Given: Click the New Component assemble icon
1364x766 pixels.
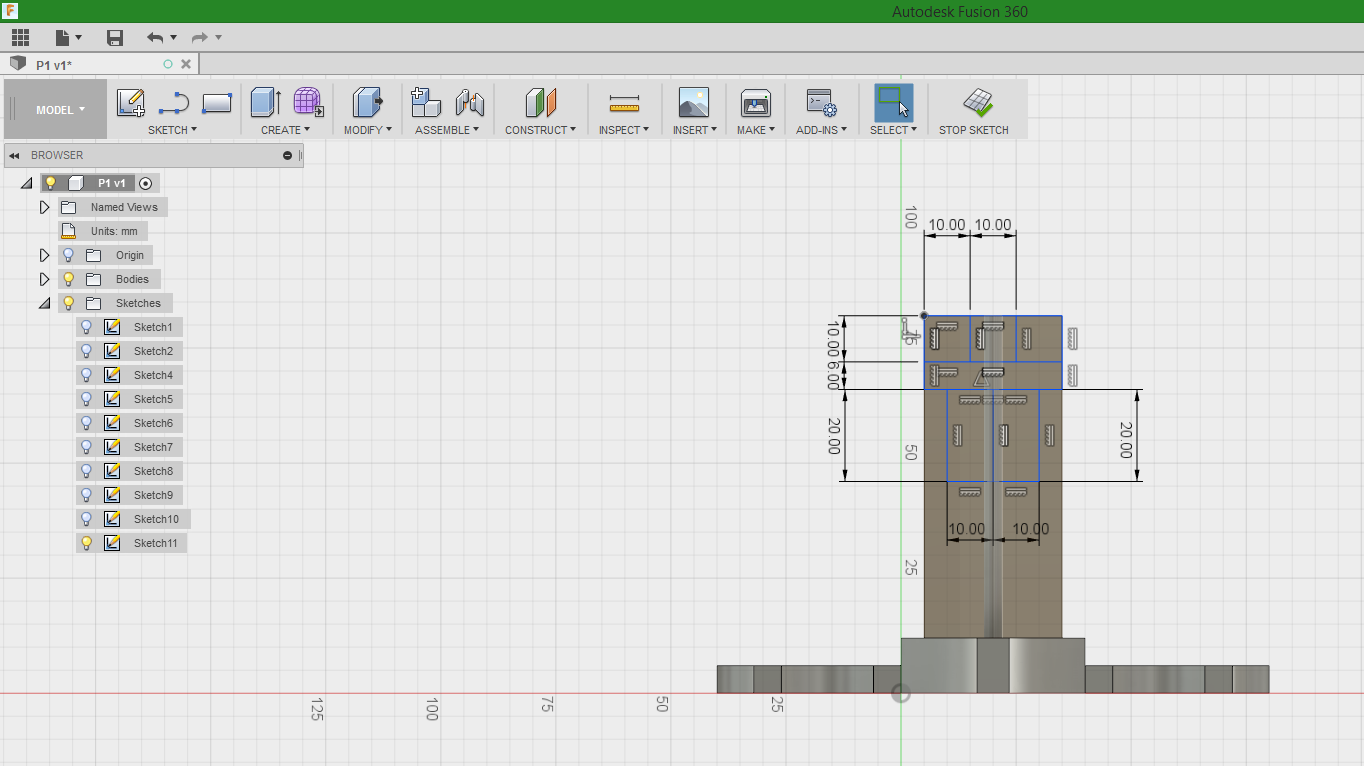Looking at the screenshot, I should 426,102.
